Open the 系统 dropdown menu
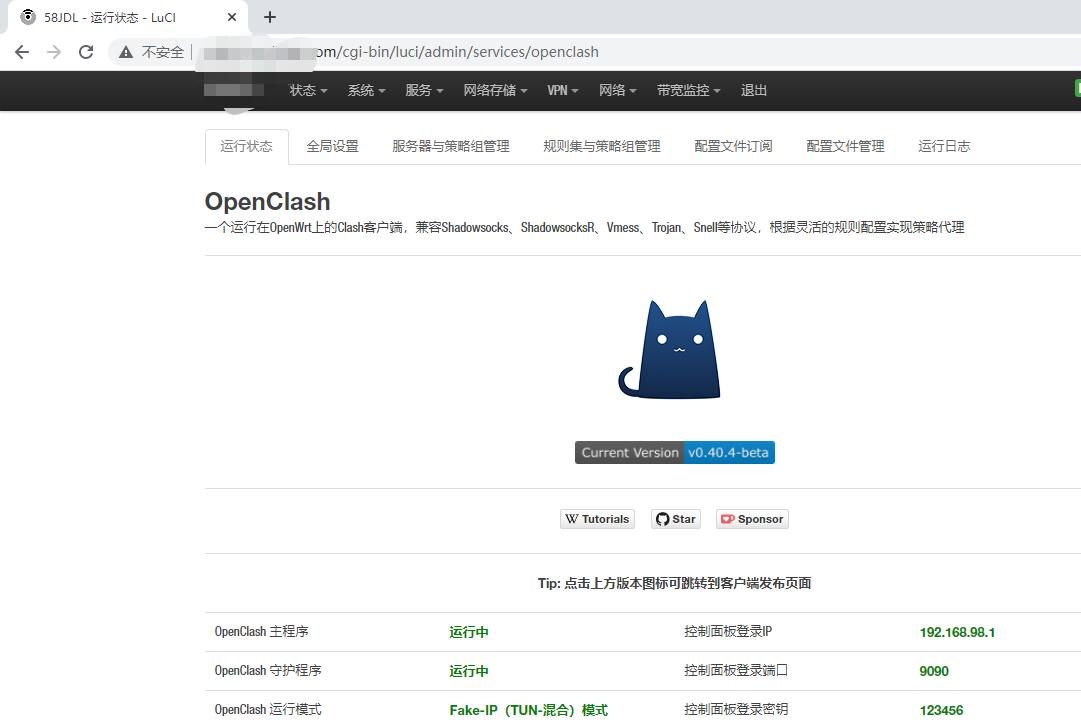The image size is (1081, 725). (x=365, y=90)
